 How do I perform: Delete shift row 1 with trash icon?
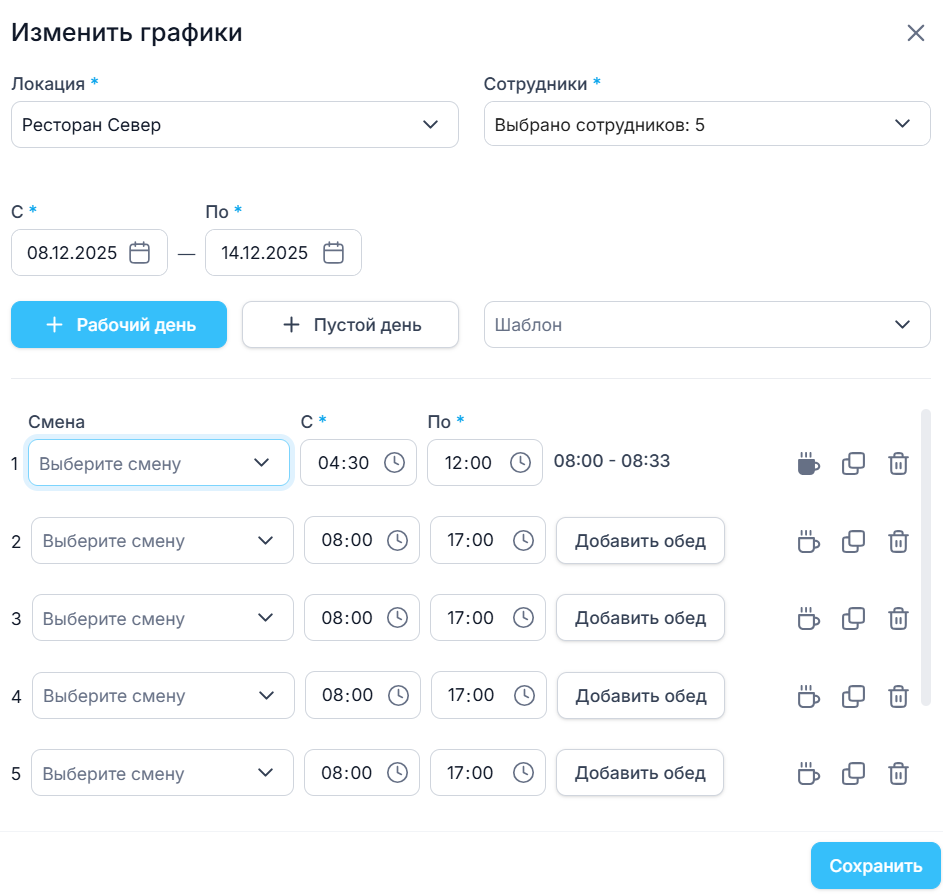tap(899, 464)
